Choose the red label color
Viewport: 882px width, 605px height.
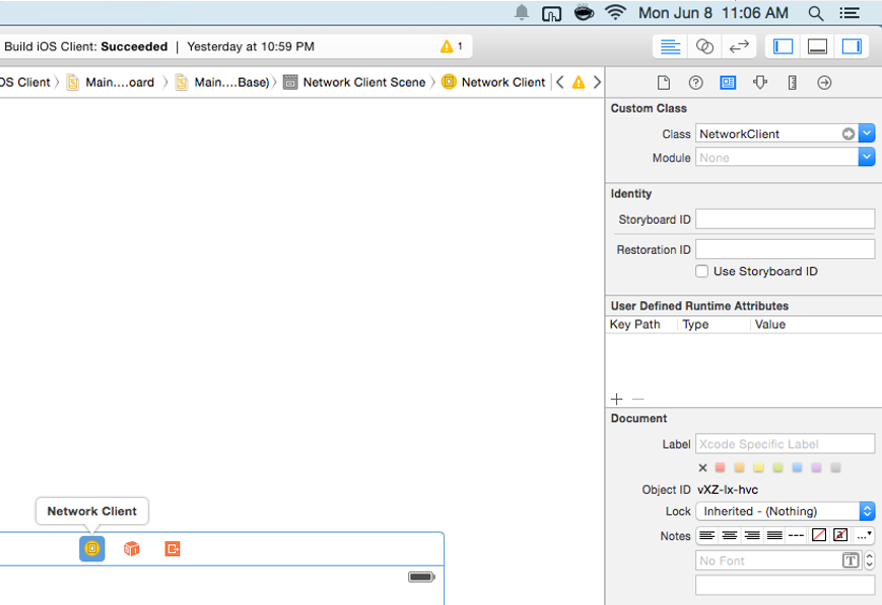(720, 467)
